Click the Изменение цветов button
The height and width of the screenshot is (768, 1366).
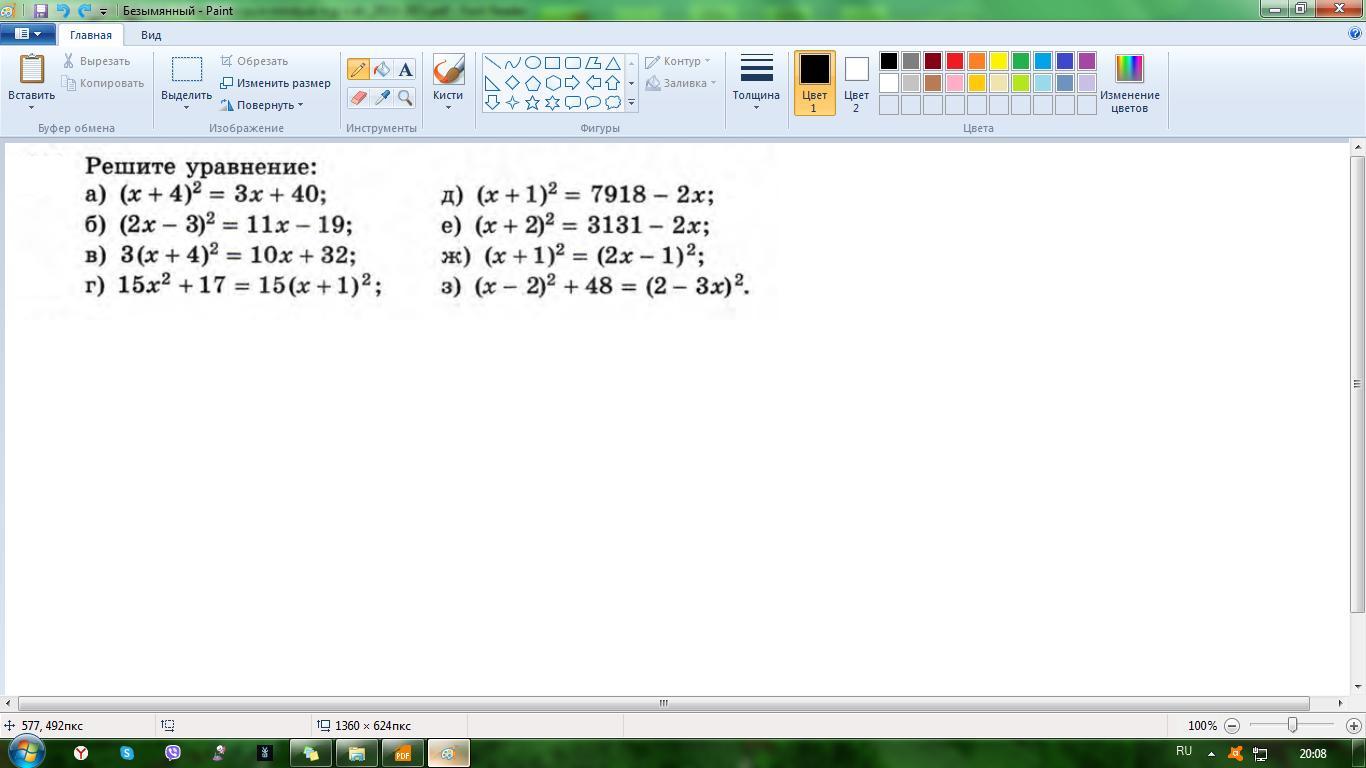point(1129,83)
